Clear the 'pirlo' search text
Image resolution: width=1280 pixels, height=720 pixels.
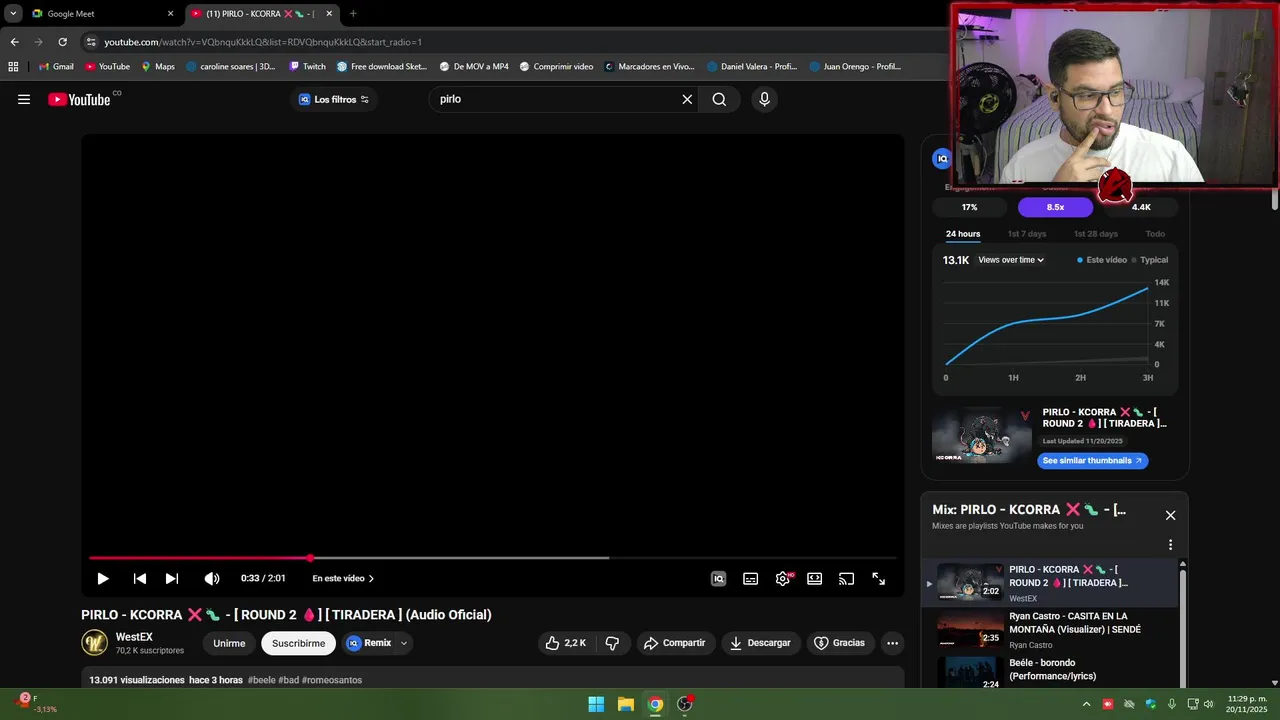tap(687, 99)
